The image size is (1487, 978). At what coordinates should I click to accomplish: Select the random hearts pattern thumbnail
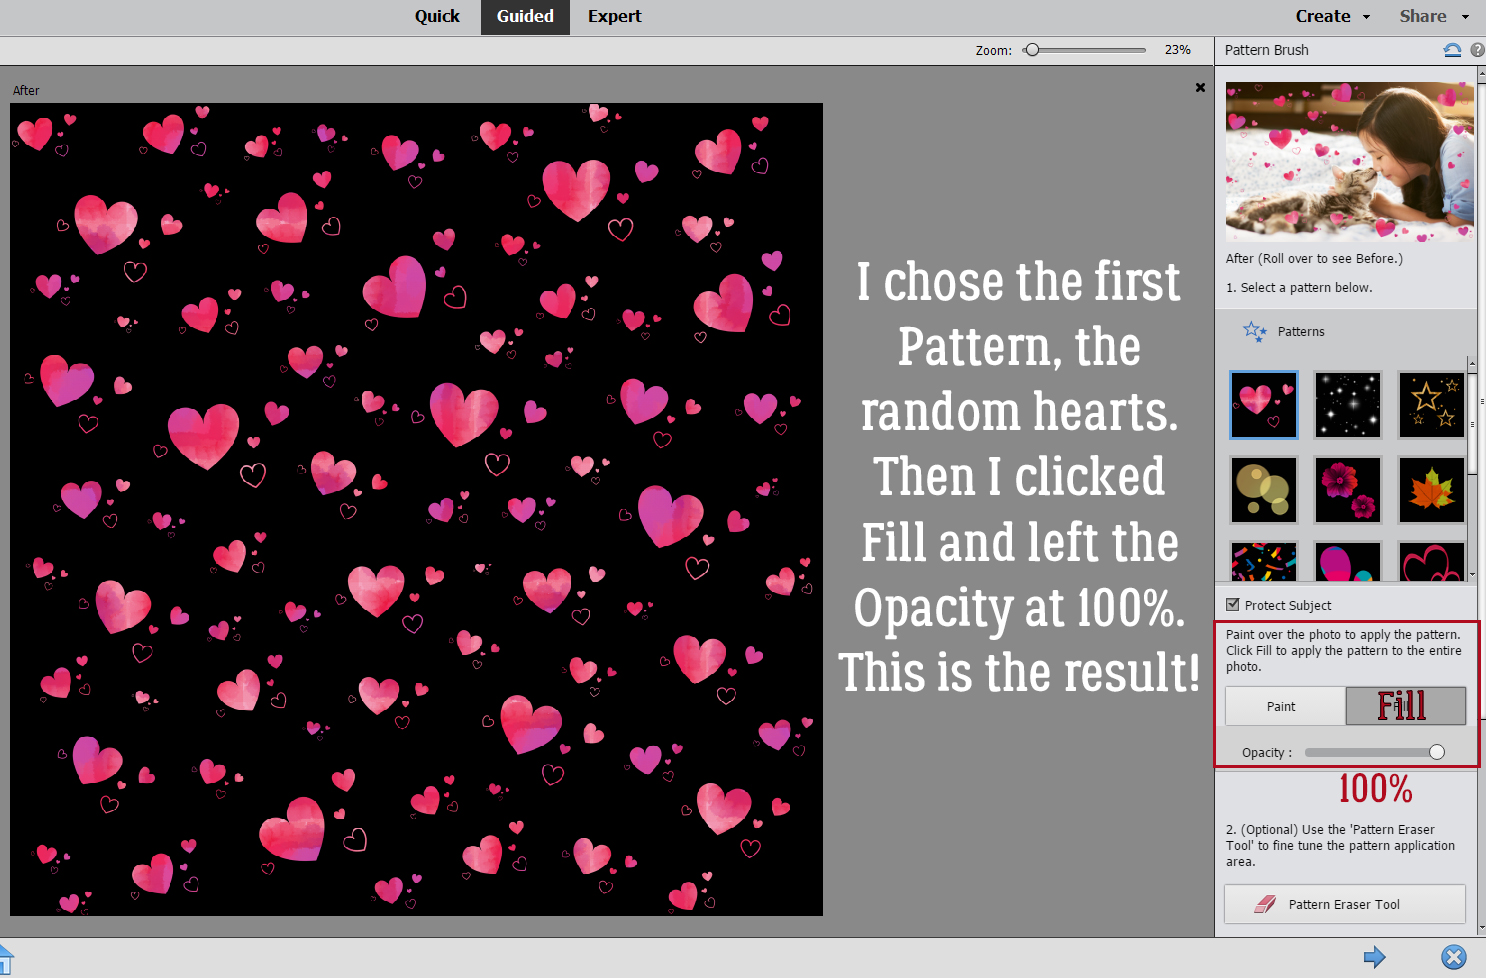[1264, 405]
